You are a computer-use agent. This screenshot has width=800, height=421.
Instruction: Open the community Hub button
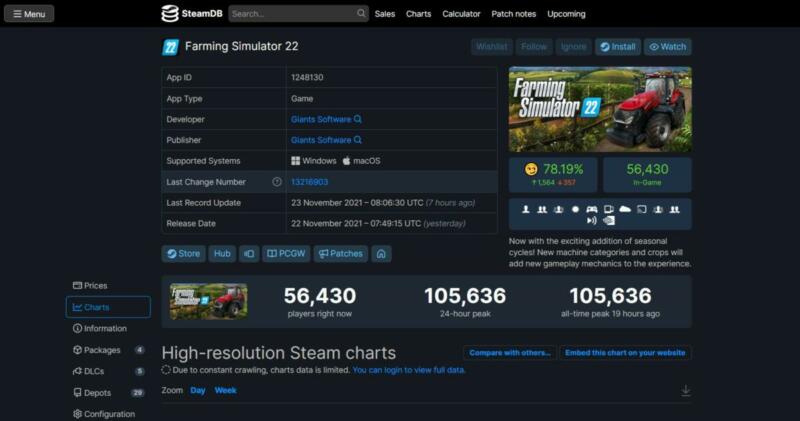point(222,254)
